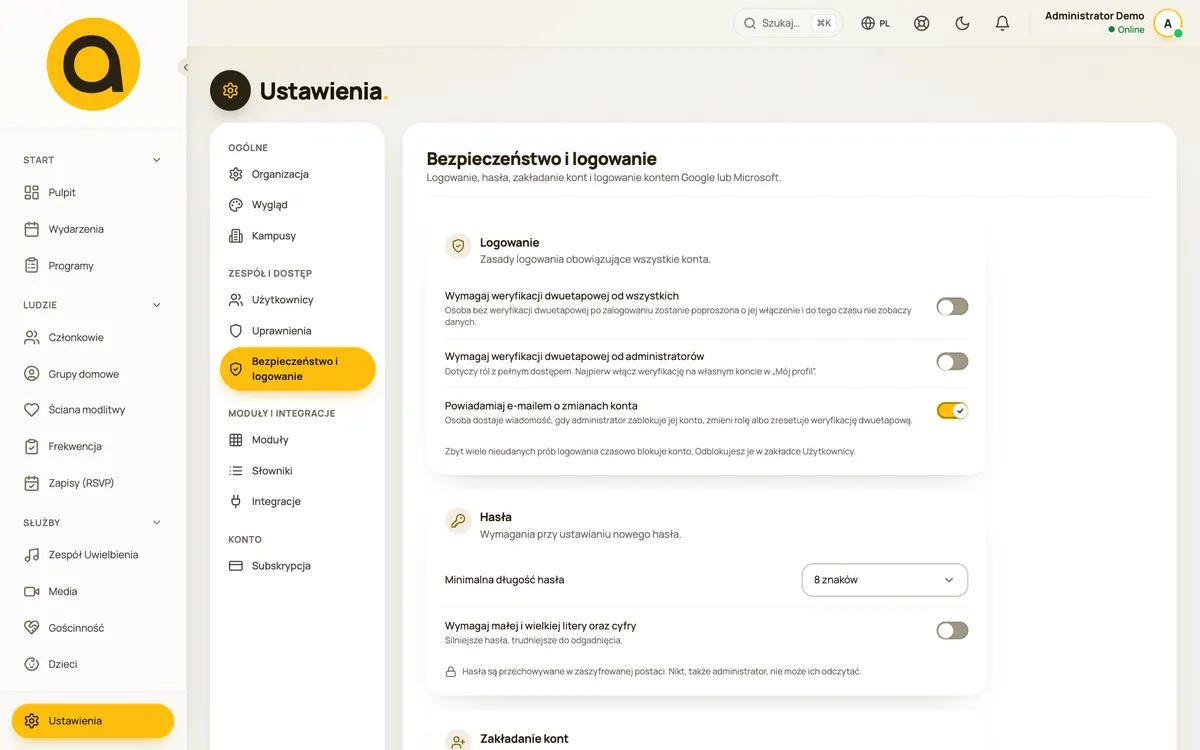This screenshot has height=750, width=1200.
Task: Click the Logowanie section shield icon
Action: (458, 245)
